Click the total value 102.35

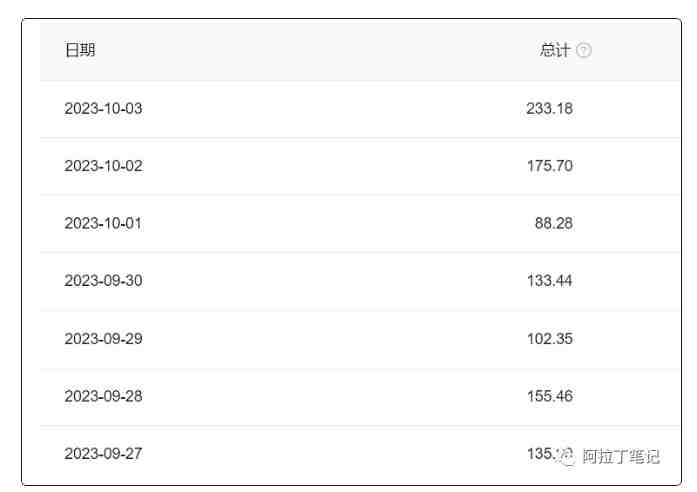(549, 339)
